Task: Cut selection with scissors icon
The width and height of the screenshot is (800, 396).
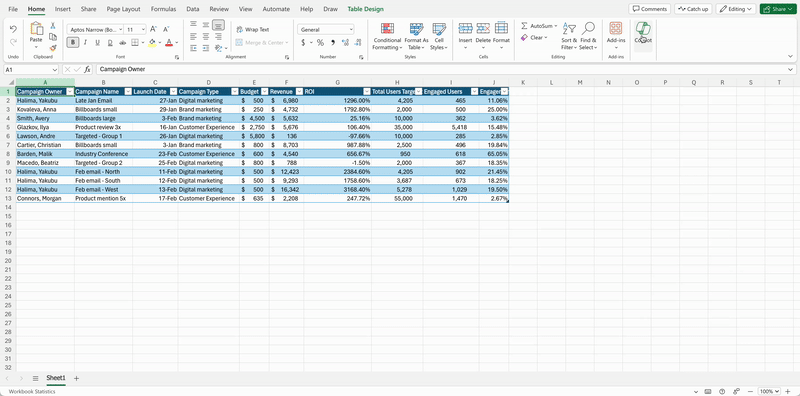Action: point(53,26)
